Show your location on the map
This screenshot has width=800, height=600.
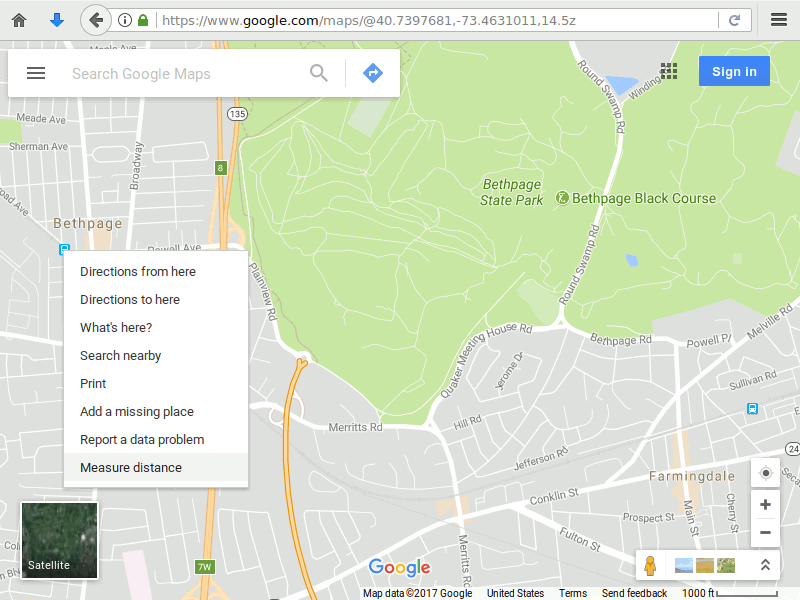point(765,473)
